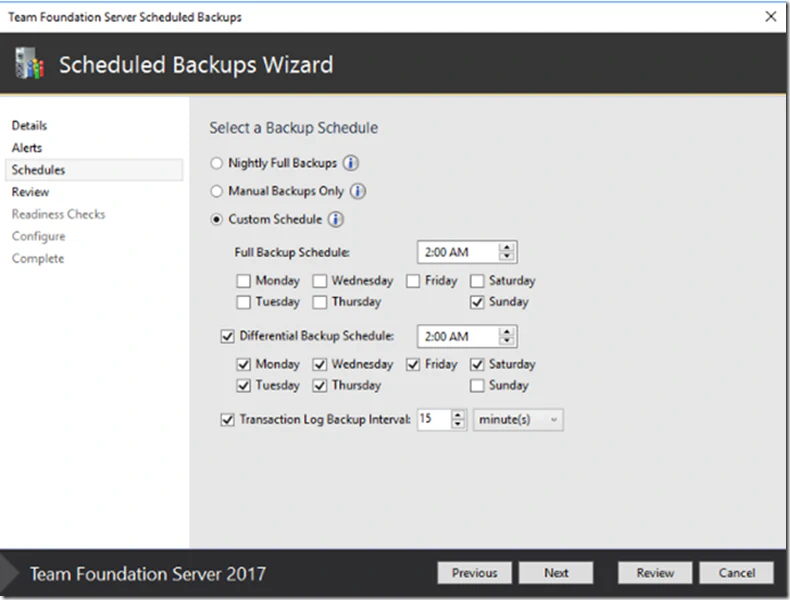The height and width of the screenshot is (600, 790).
Task: Adjust Differential Backup time spinner
Action: click(507, 337)
